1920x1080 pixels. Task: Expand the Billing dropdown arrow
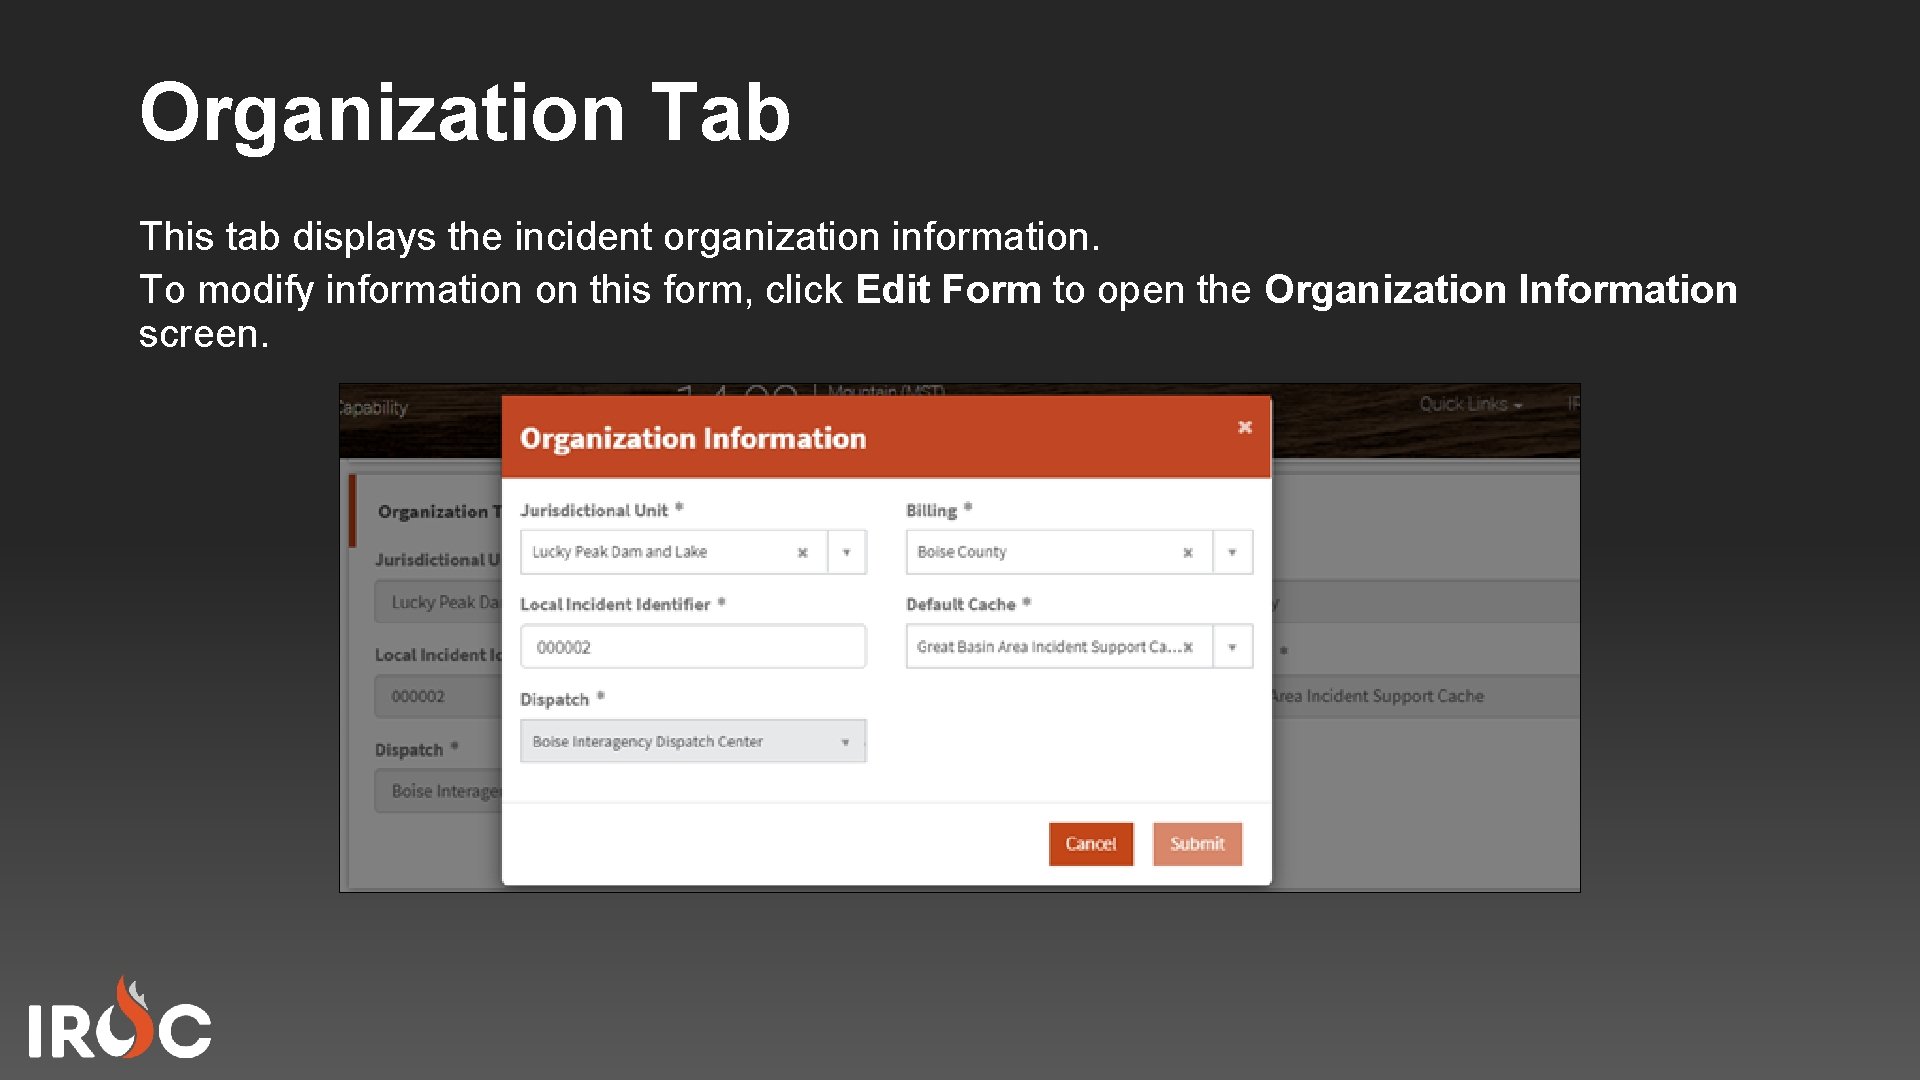click(1231, 551)
